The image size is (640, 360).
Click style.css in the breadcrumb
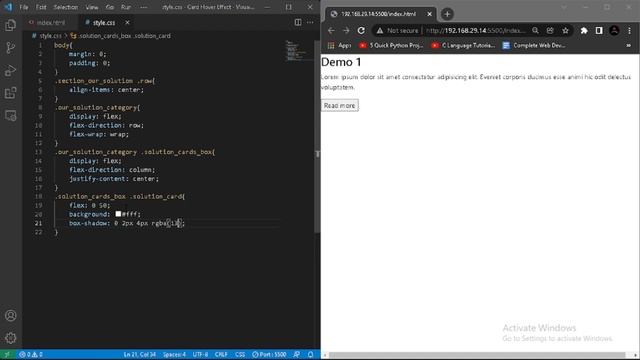click(50, 36)
